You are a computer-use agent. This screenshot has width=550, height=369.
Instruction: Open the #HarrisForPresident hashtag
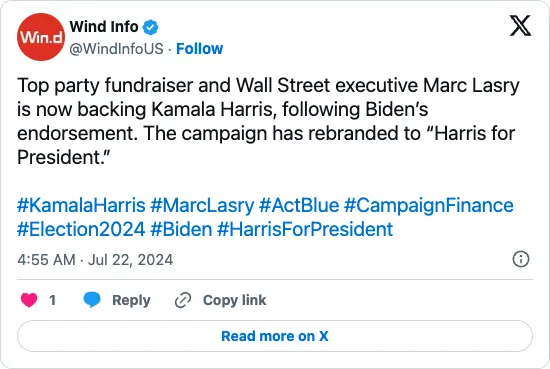[x=305, y=229]
